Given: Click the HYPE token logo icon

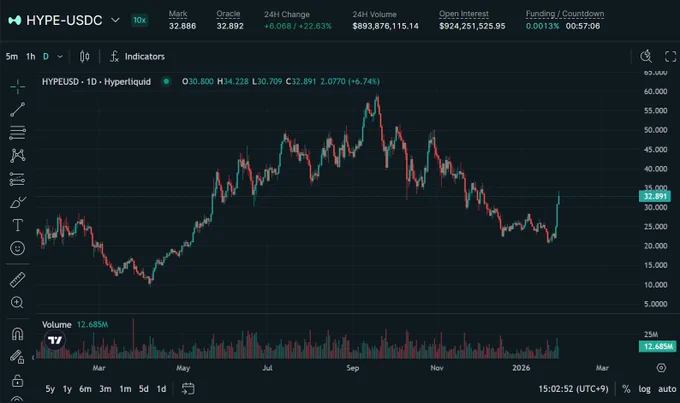Looking at the screenshot, I should (15, 20).
